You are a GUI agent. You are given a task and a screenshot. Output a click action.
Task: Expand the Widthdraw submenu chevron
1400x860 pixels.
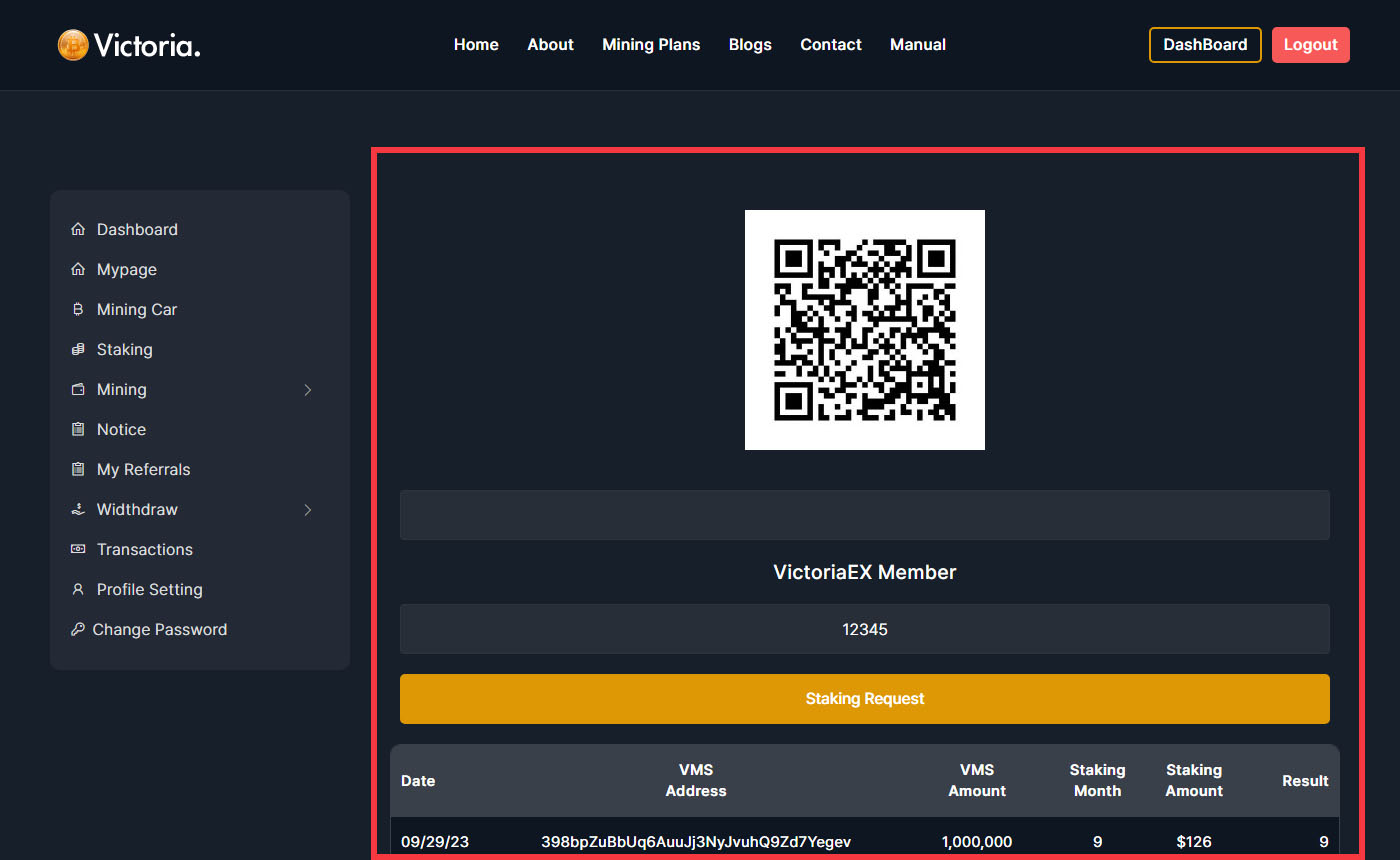[308, 510]
